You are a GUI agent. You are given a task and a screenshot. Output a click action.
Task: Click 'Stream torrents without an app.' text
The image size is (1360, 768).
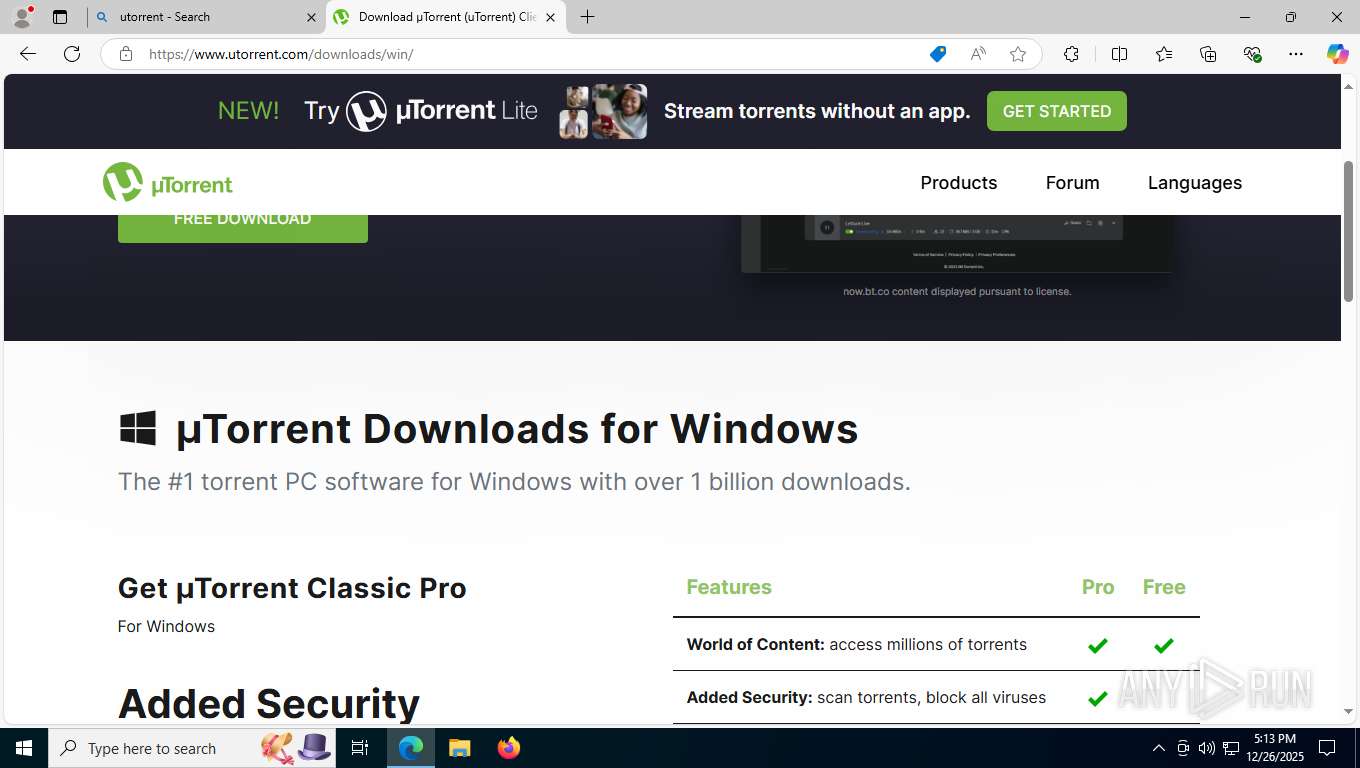tap(817, 111)
